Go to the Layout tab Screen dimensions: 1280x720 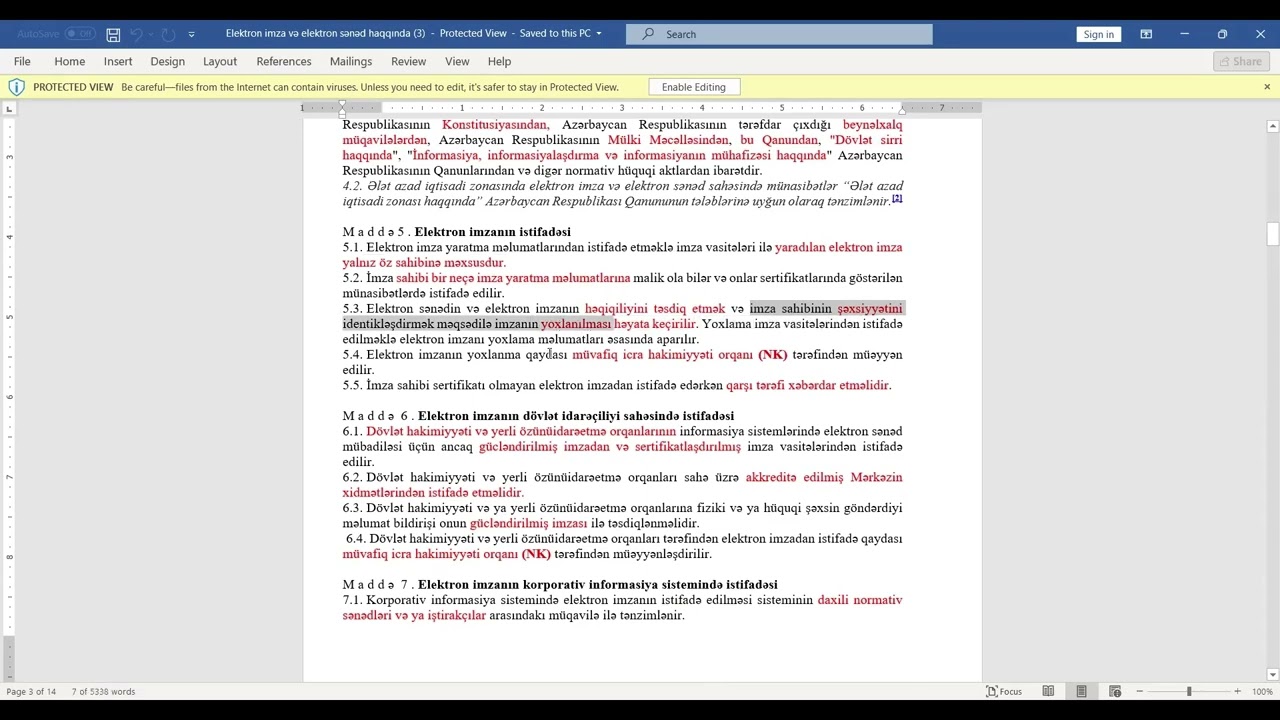tap(220, 61)
